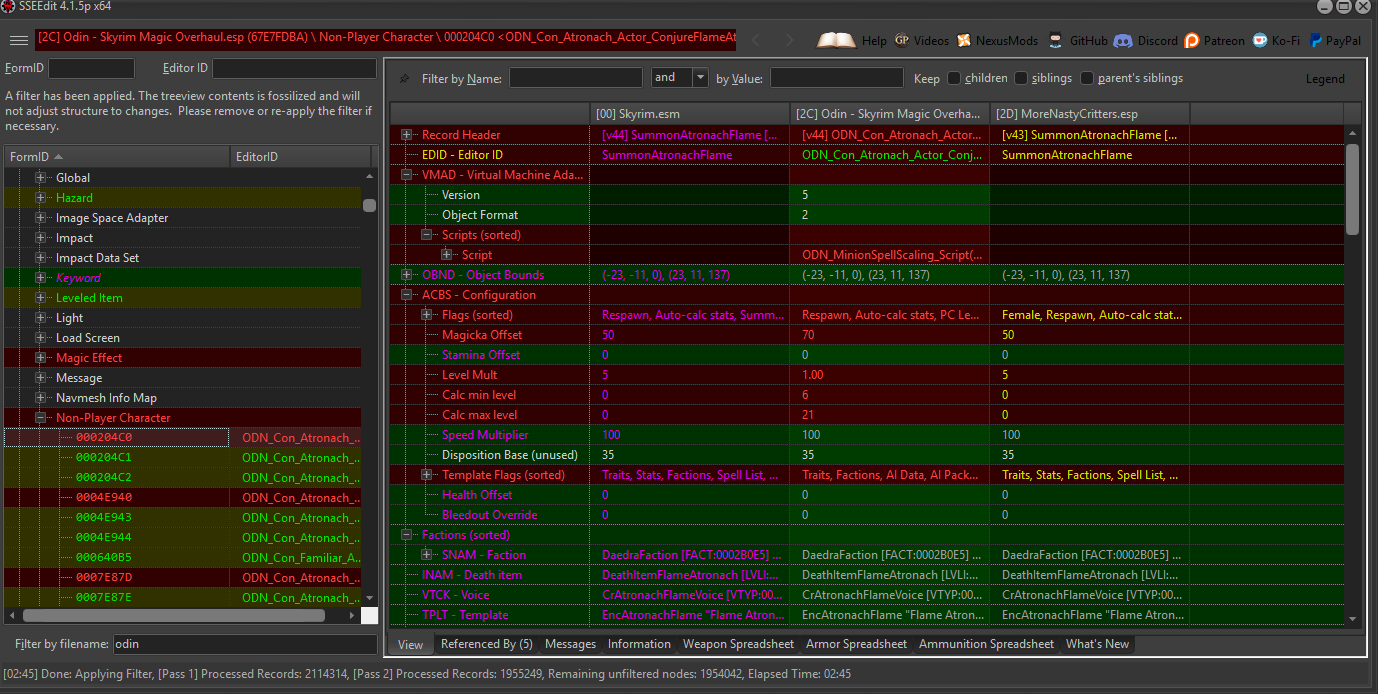1378x694 pixels.
Task: Open the What's New tab
Action: click(1097, 644)
